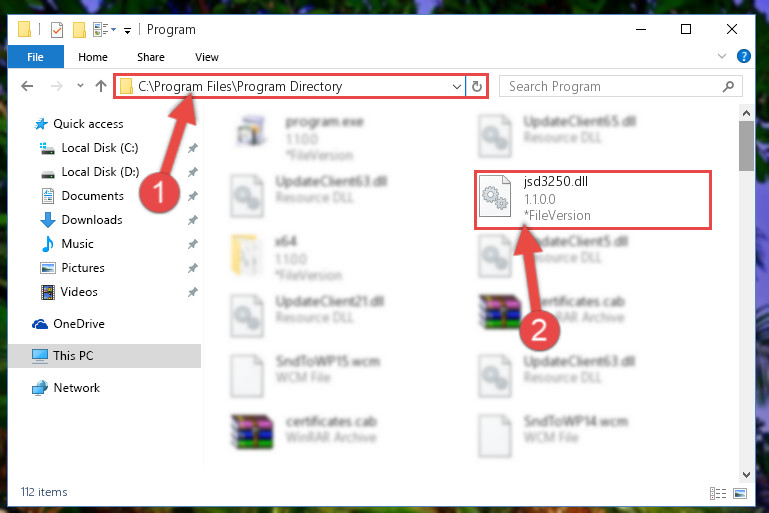Open the File menu tab
The width and height of the screenshot is (769, 513).
35,57
